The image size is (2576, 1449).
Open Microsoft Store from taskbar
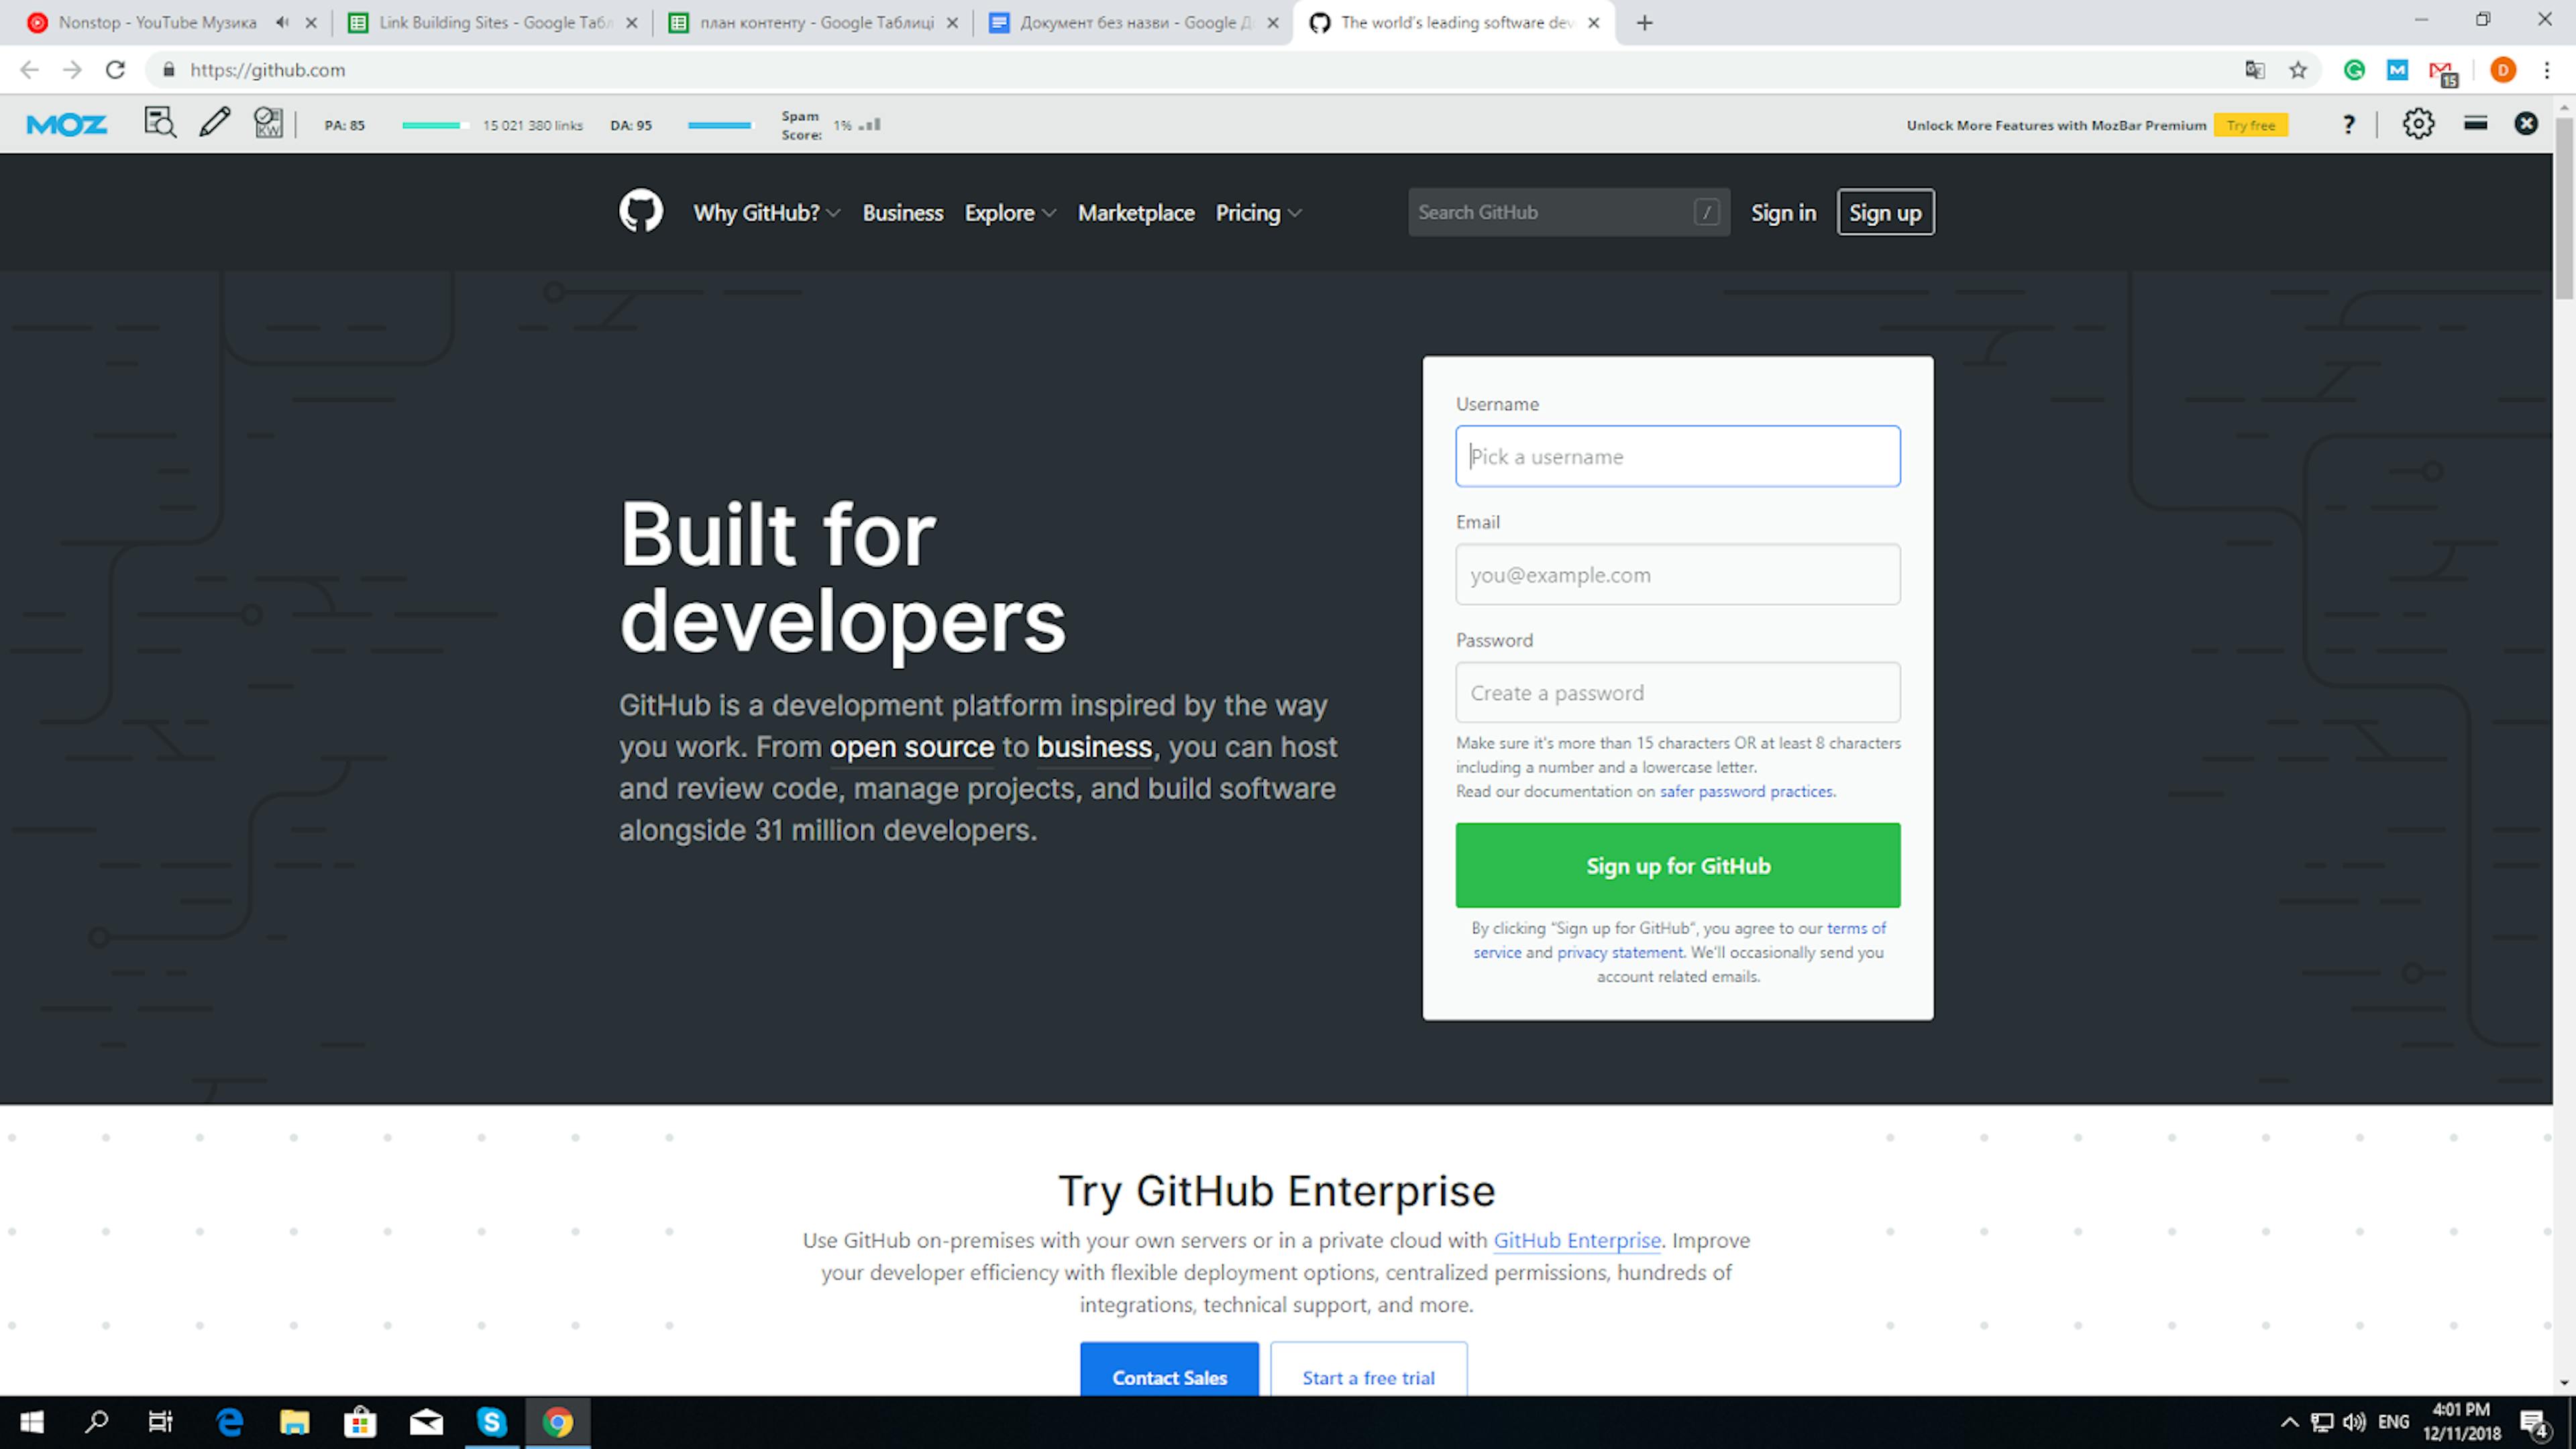tap(360, 1422)
